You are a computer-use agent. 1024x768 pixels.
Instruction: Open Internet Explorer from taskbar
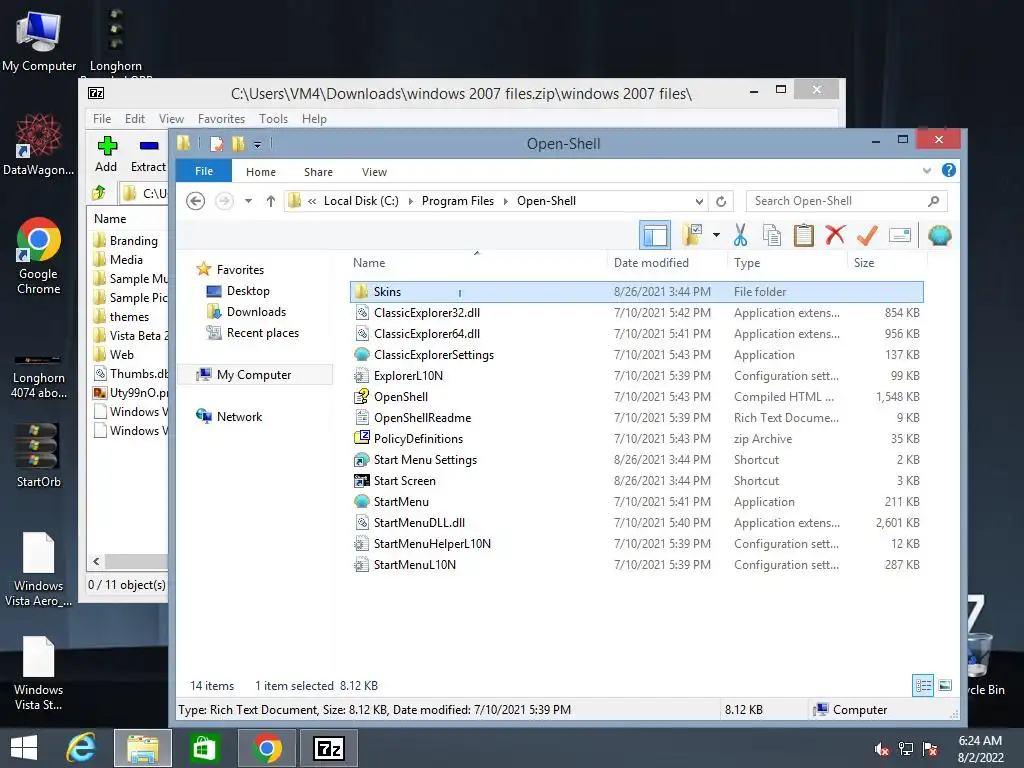pyautogui.click(x=81, y=748)
